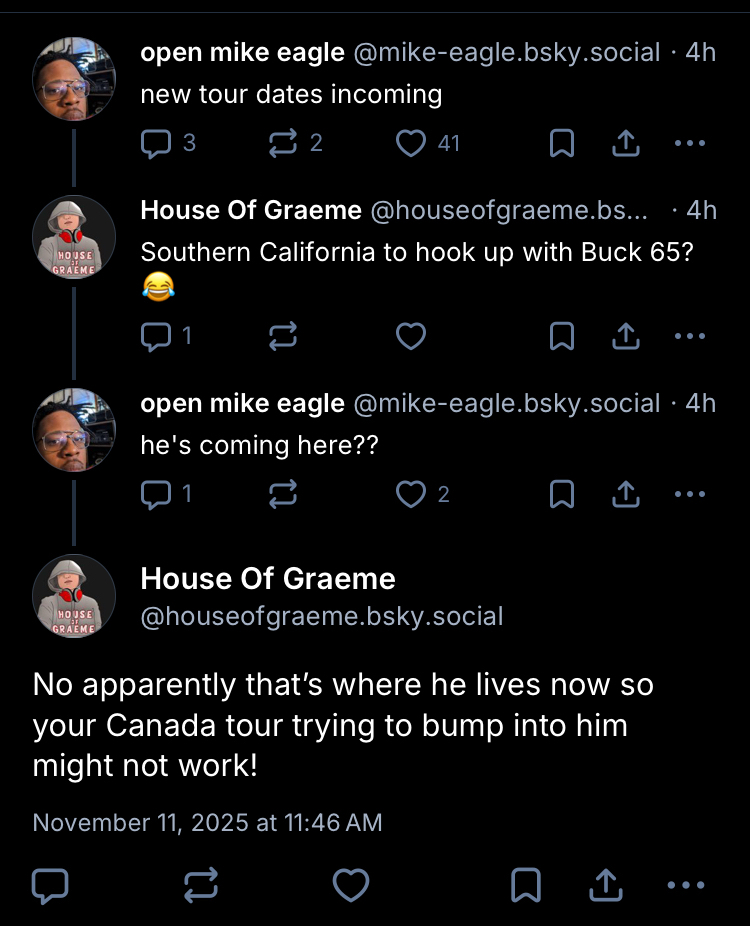This screenshot has height=926, width=750.
Task: Share the "he's coming here??" post
Action: (625, 494)
